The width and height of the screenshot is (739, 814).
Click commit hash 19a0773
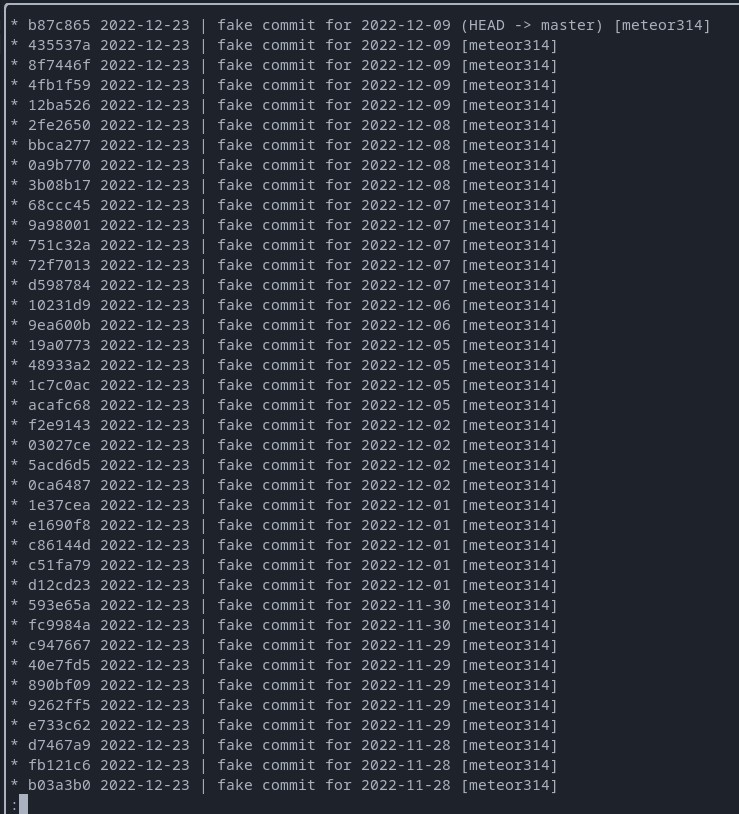coord(59,345)
